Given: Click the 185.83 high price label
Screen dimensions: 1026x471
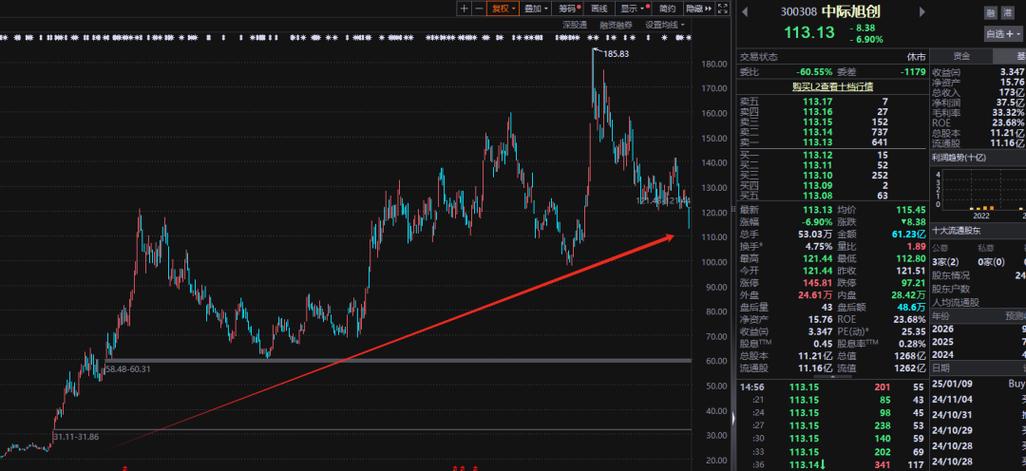Looking at the screenshot, I should point(616,54).
